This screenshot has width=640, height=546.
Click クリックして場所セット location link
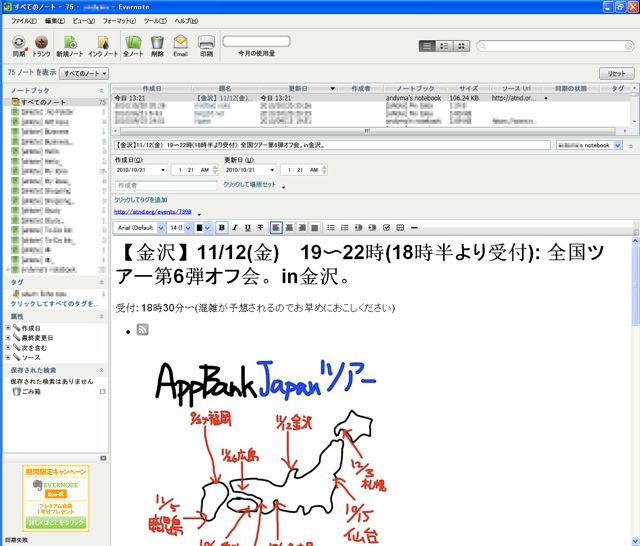click(x=249, y=185)
